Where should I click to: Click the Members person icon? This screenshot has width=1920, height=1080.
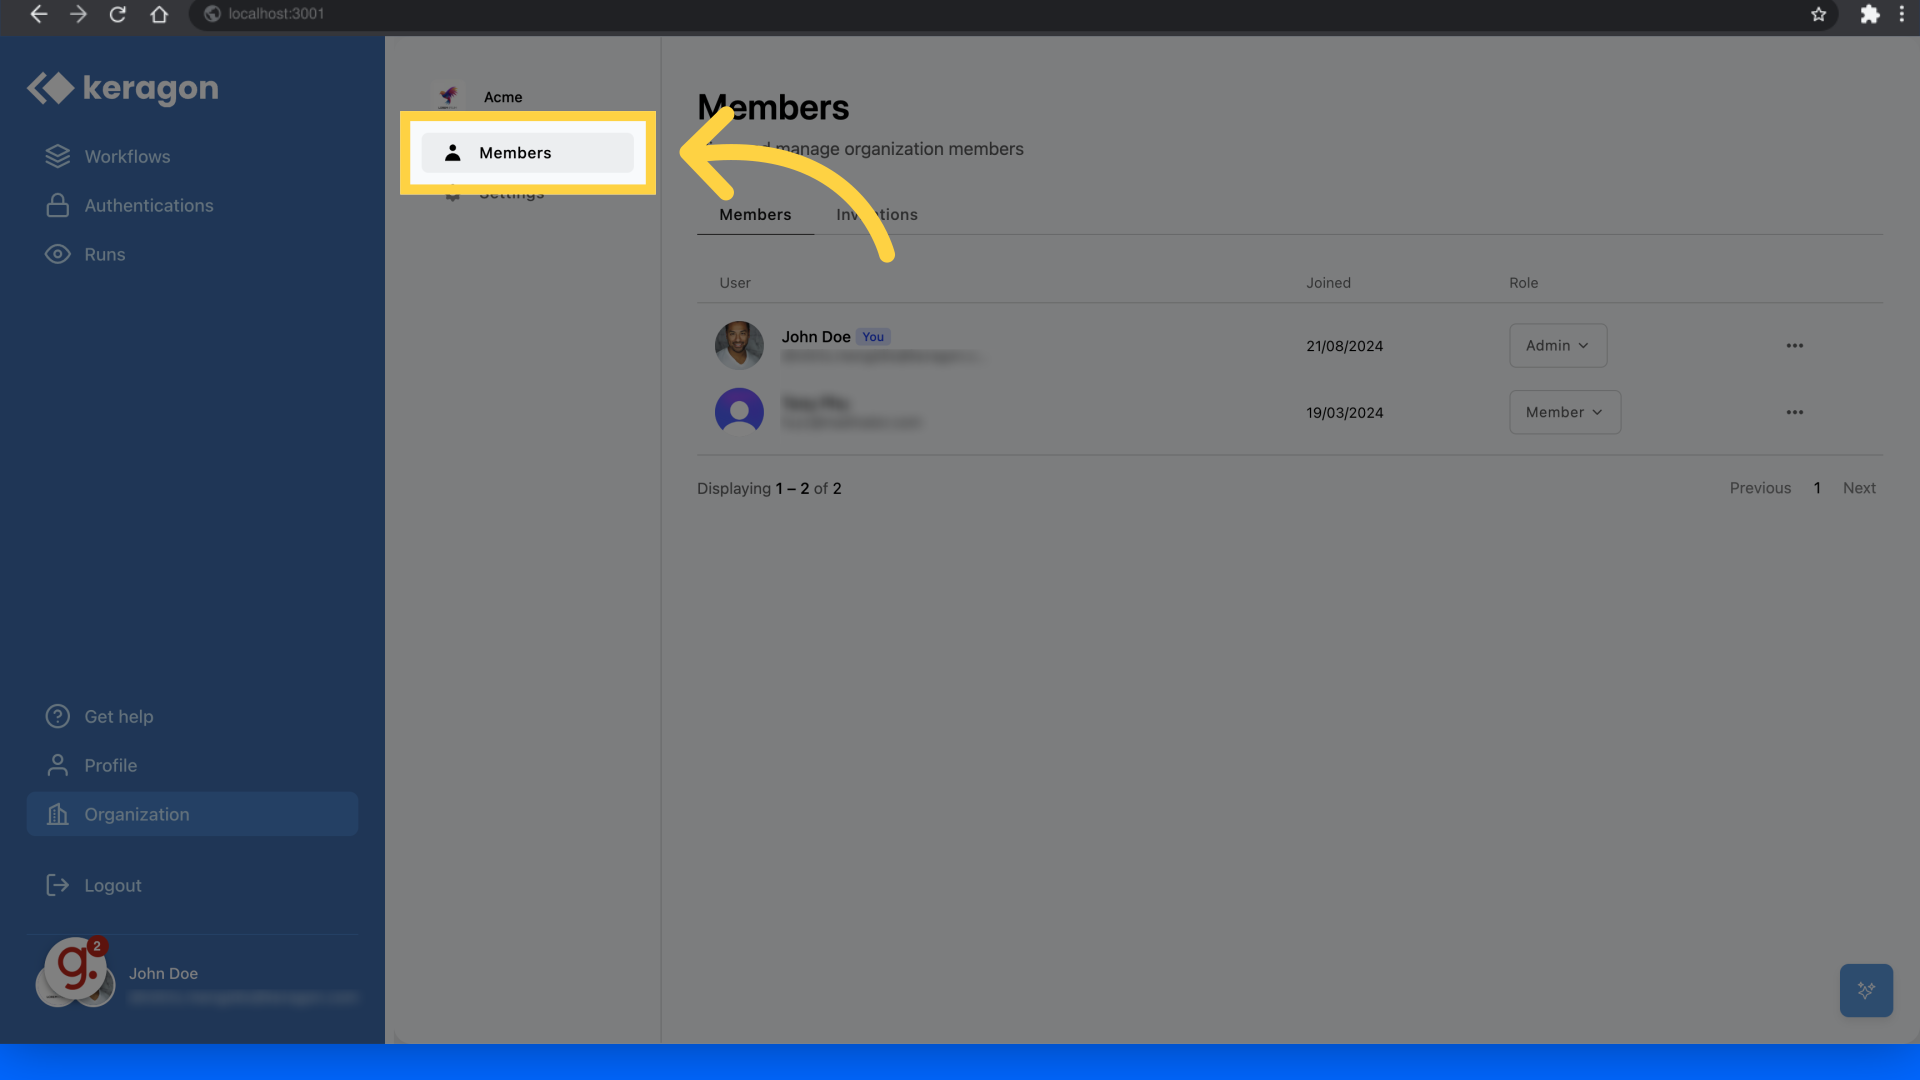453,153
